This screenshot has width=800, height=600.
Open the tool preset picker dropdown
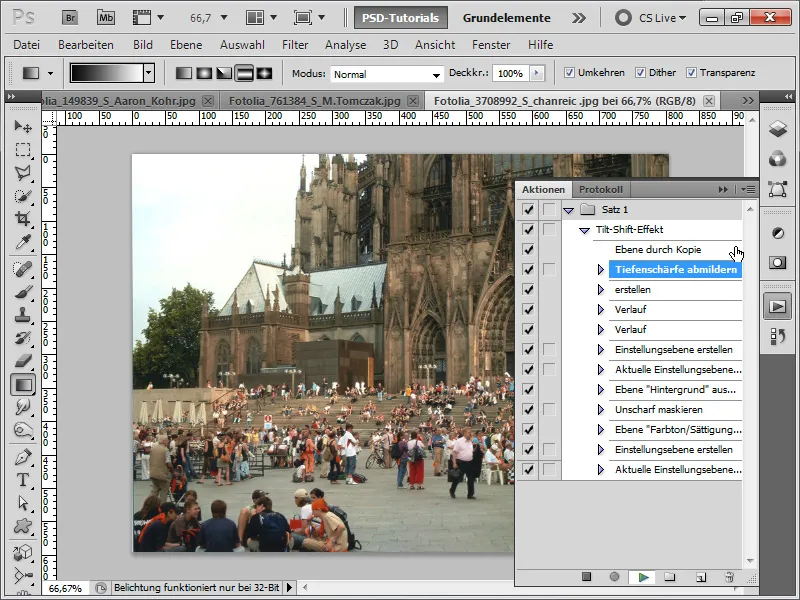pyautogui.click(x=50, y=73)
